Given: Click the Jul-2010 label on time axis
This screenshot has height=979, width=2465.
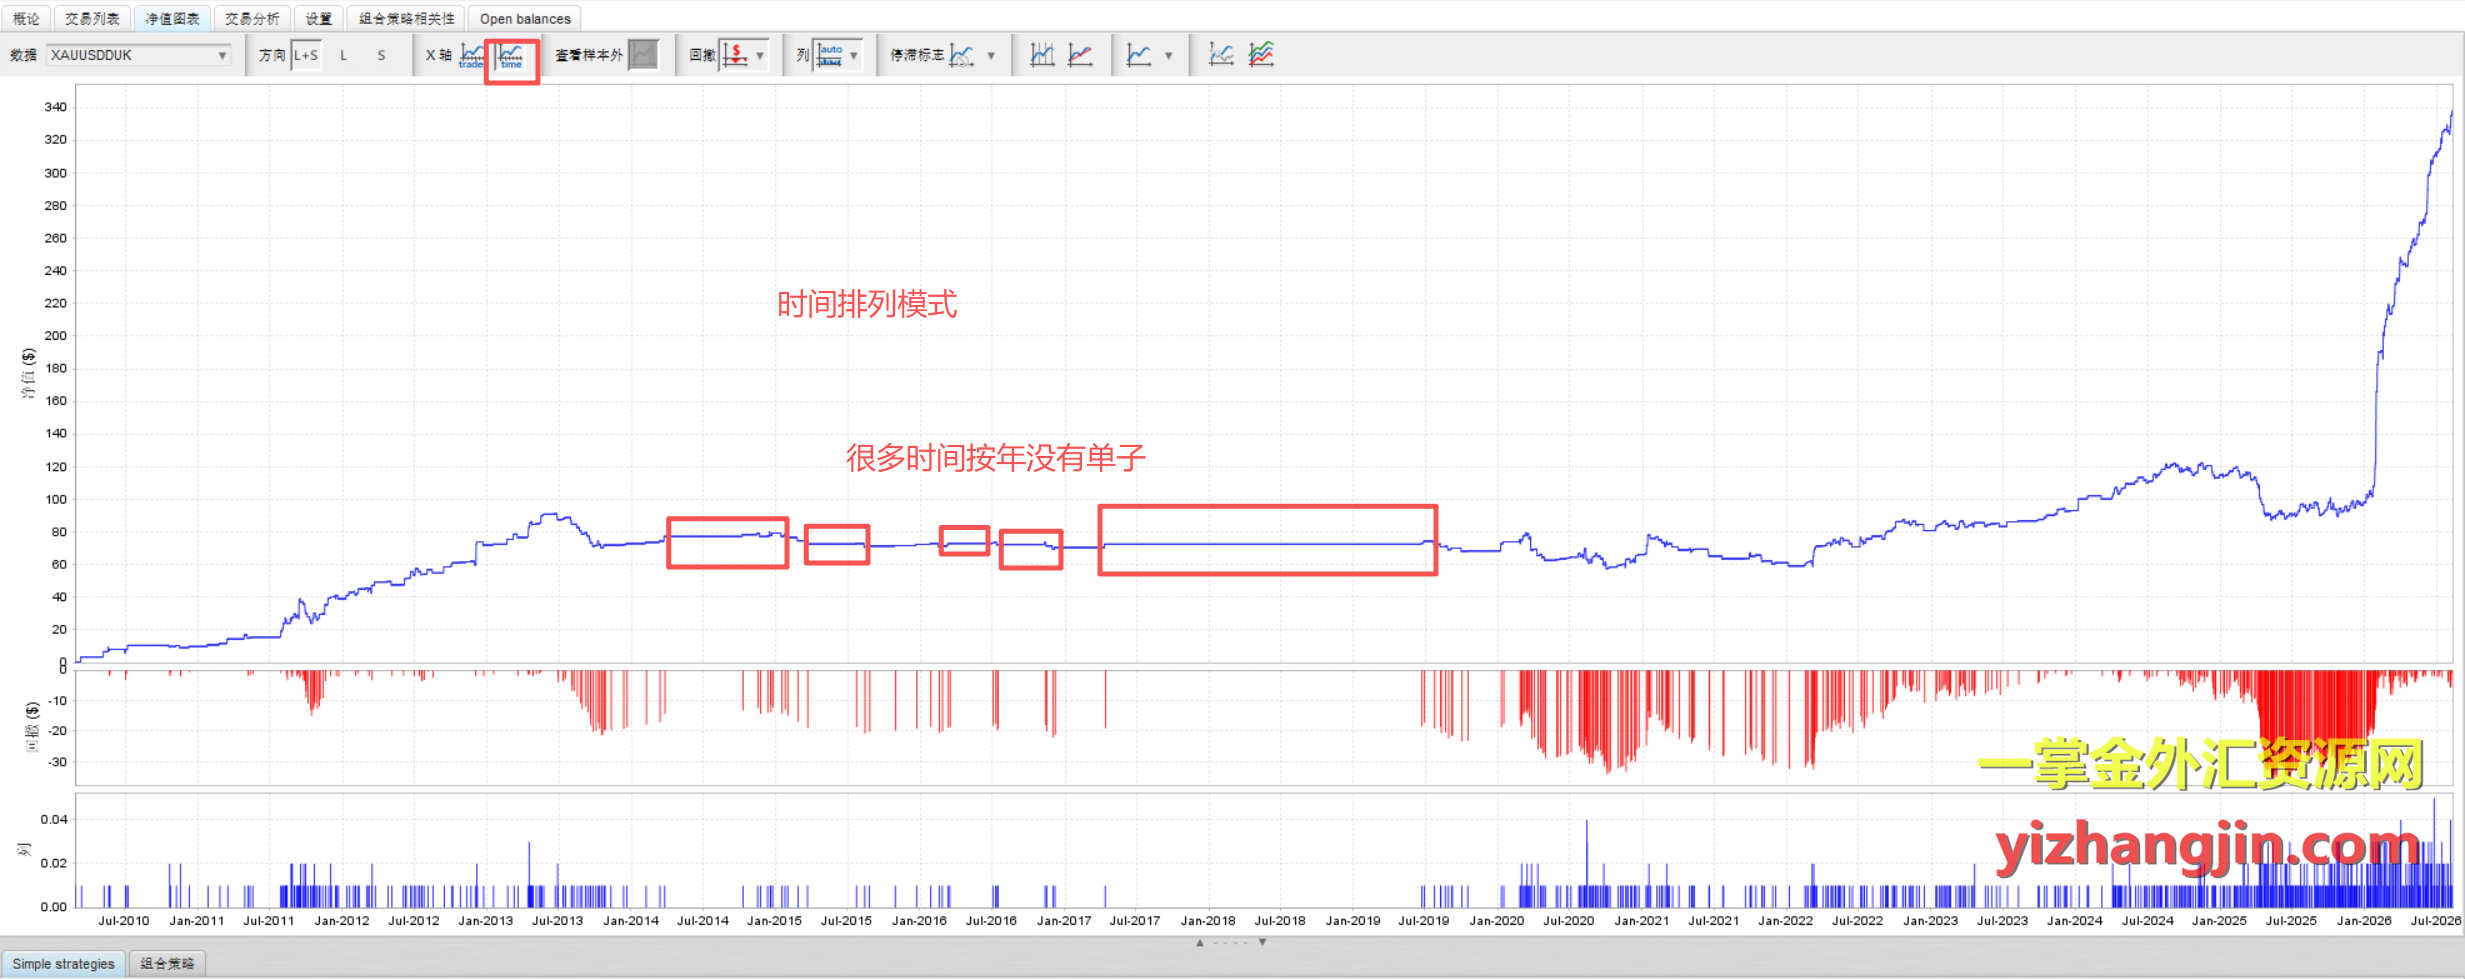Looking at the screenshot, I should pyautogui.click(x=124, y=920).
